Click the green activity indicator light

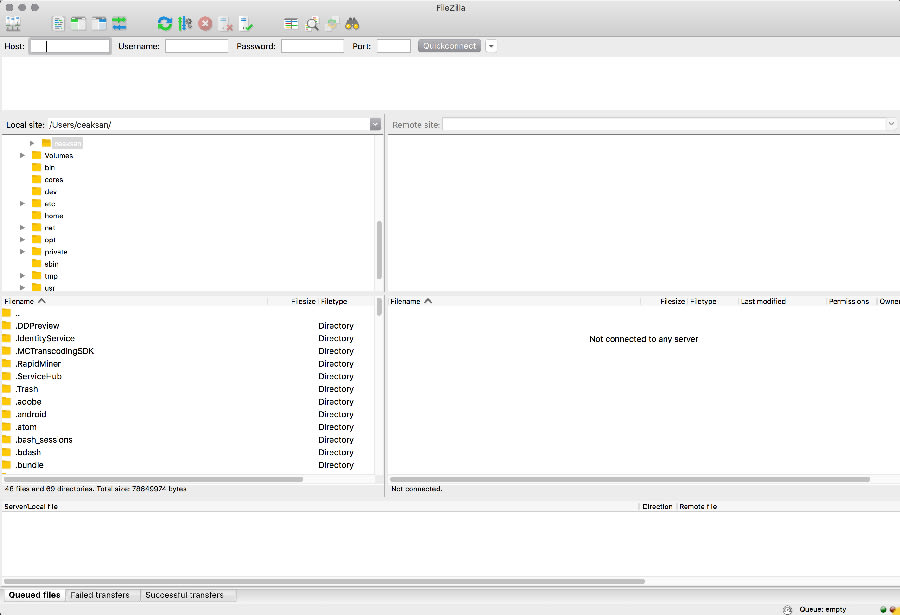(883, 610)
